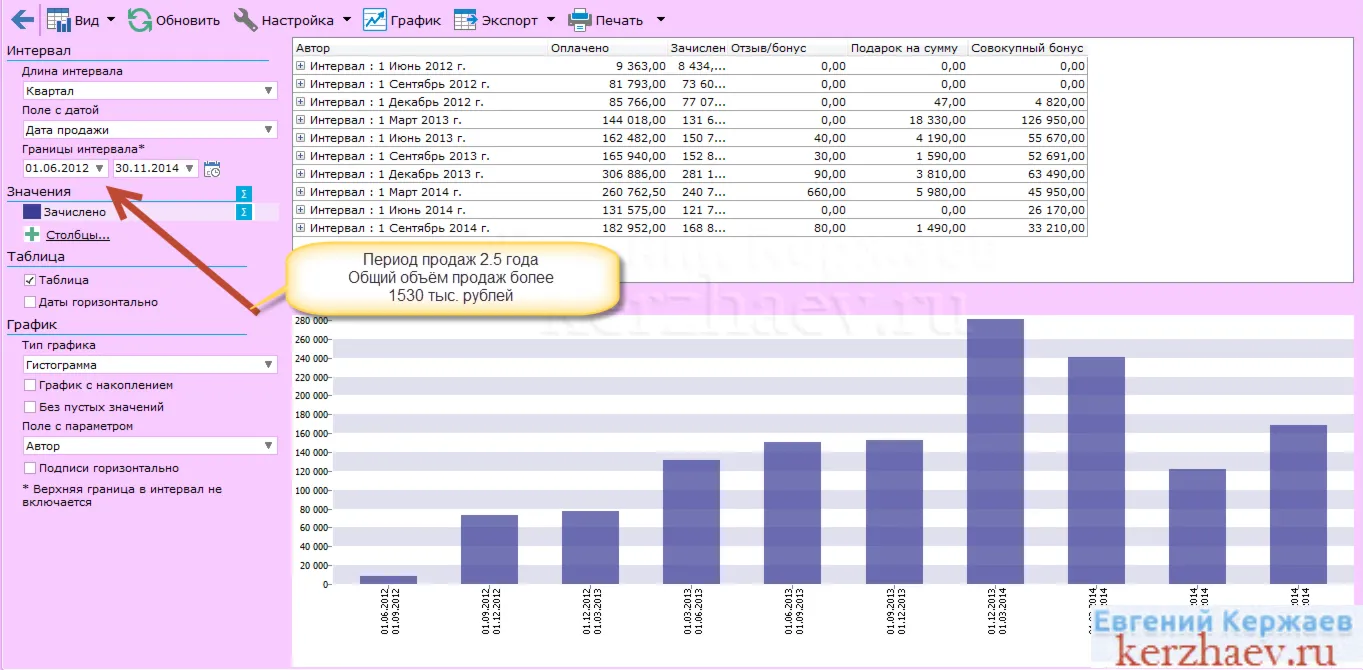Open the Настройка wrench menu
This screenshot has height=670, width=1363.
pos(292,19)
